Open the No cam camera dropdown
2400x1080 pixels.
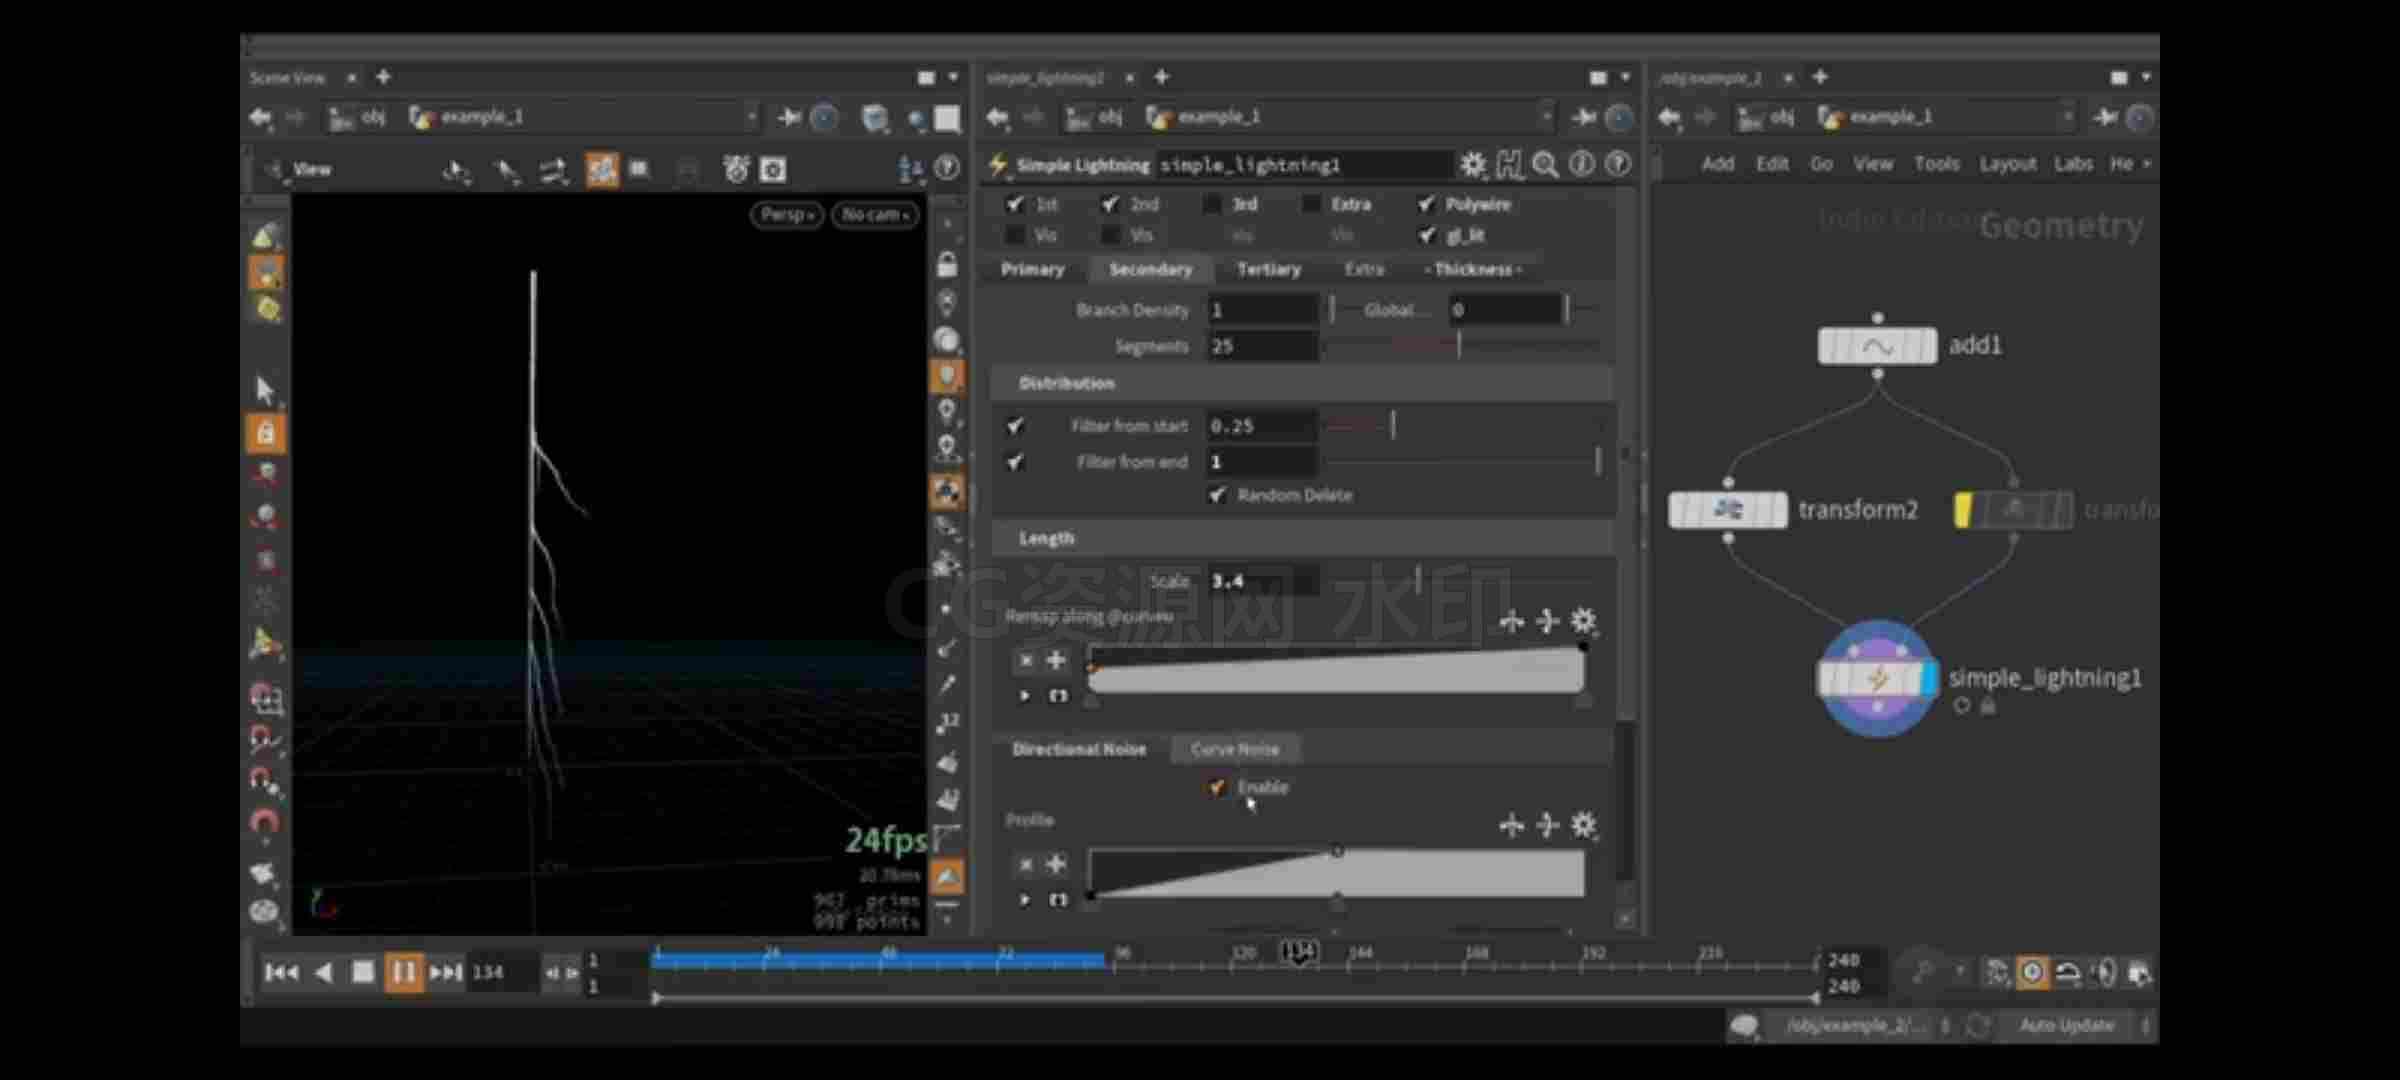point(875,215)
